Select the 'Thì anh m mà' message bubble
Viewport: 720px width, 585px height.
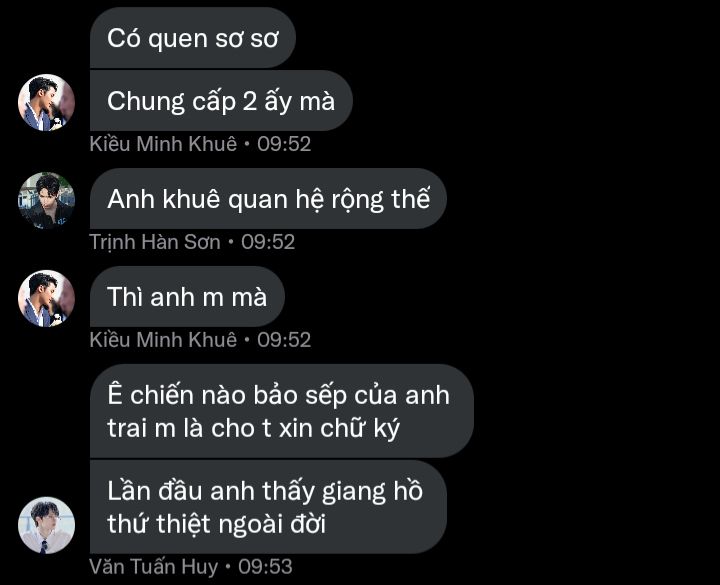click(x=187, y=296)
